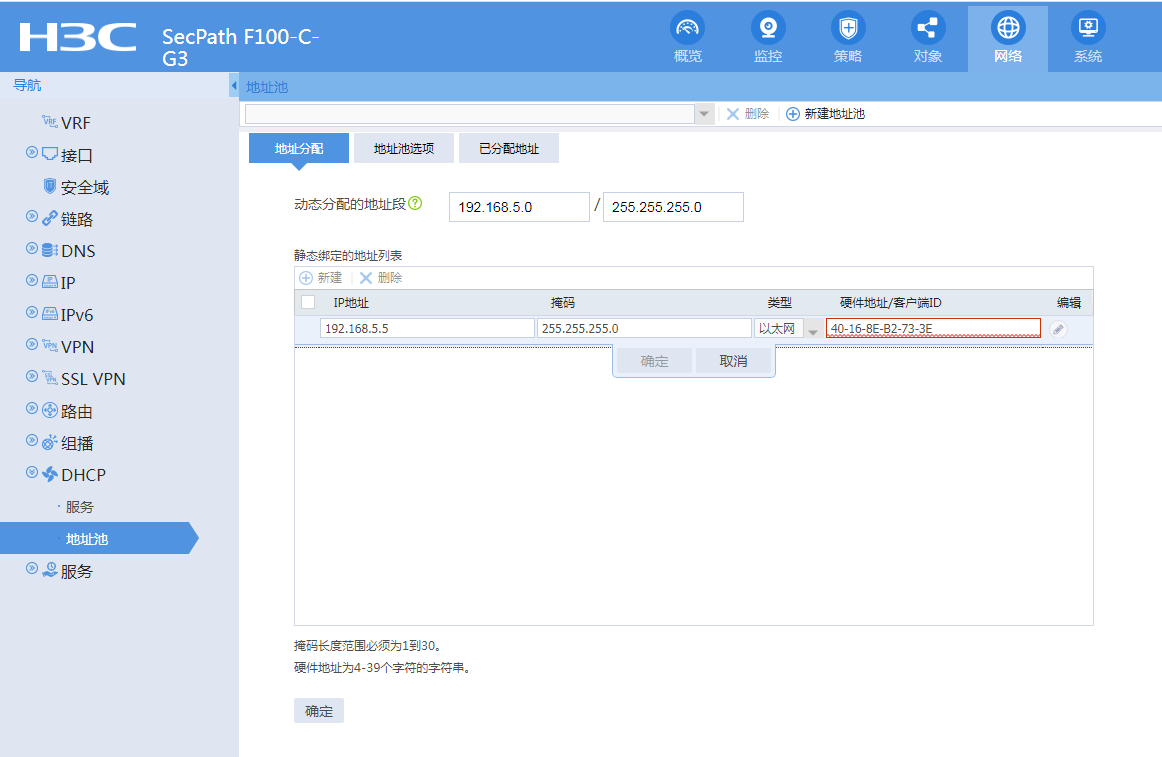This screenshot has width=1162, height=757.
Task: Click the row's 255.255.255.0 mask field
Action: (x=644, y=328)
